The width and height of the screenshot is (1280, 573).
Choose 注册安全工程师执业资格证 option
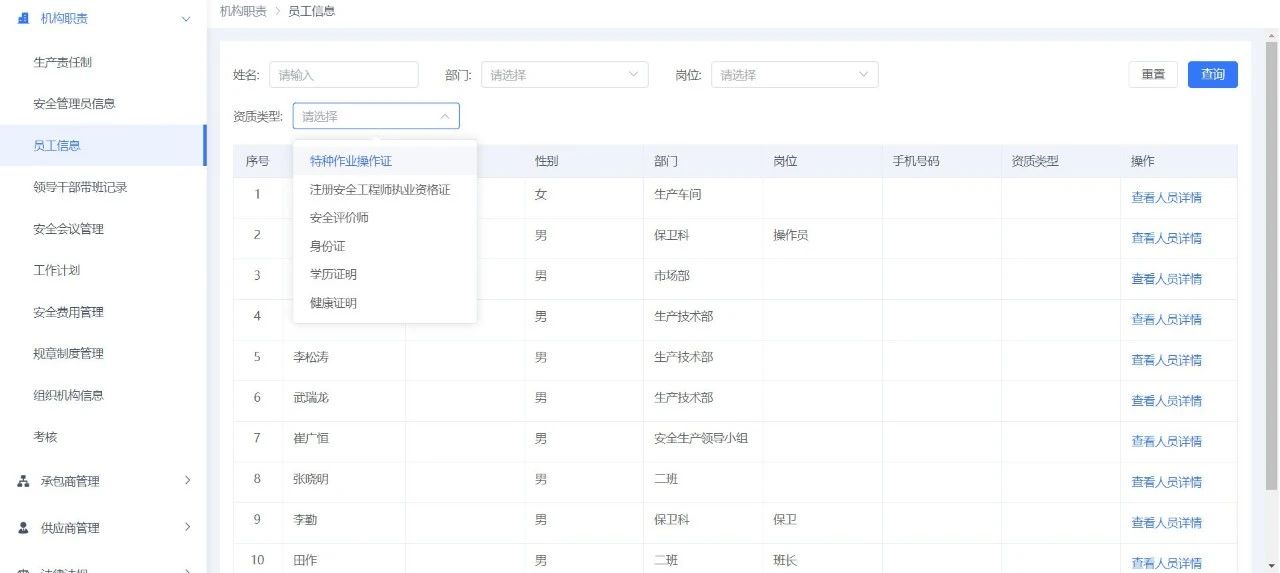[379, 189]
